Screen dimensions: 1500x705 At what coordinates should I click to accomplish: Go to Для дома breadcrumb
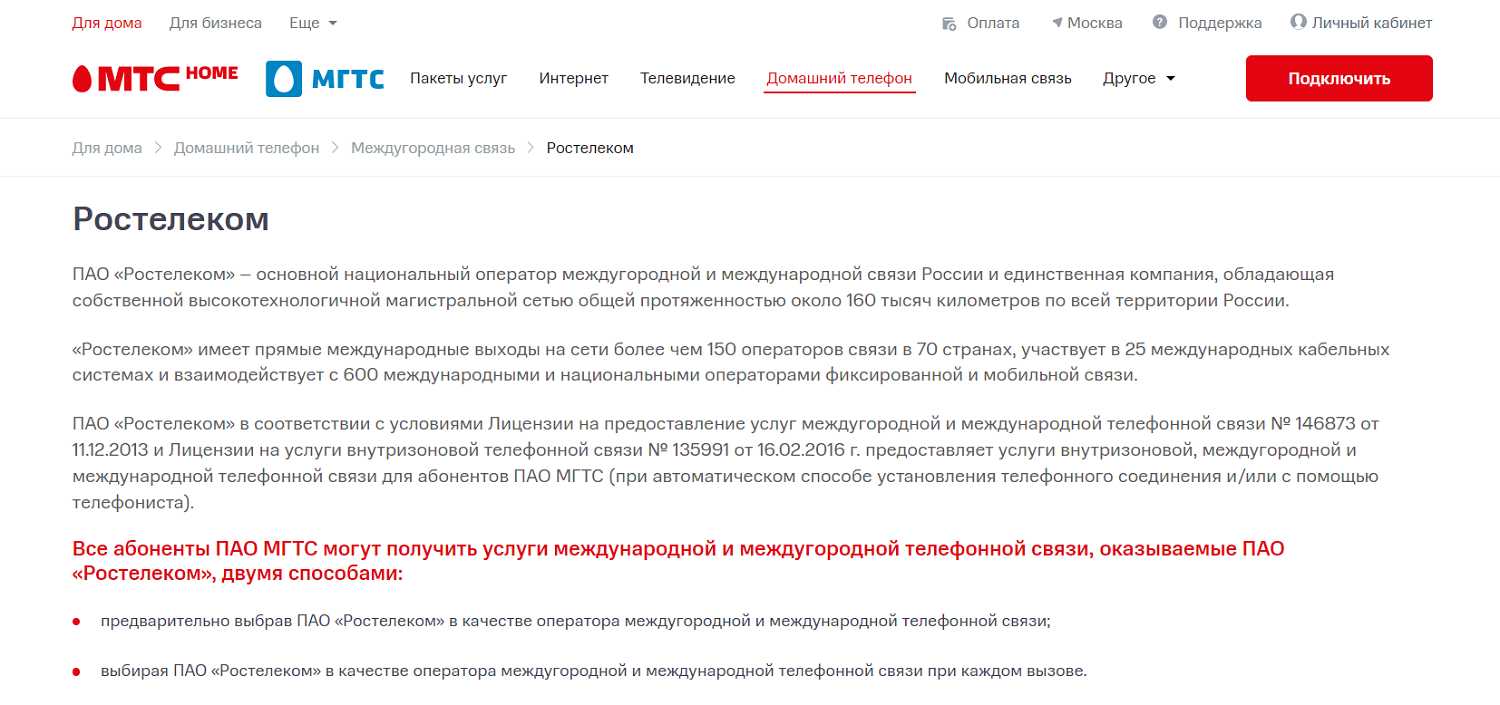[x=107, y=148]
